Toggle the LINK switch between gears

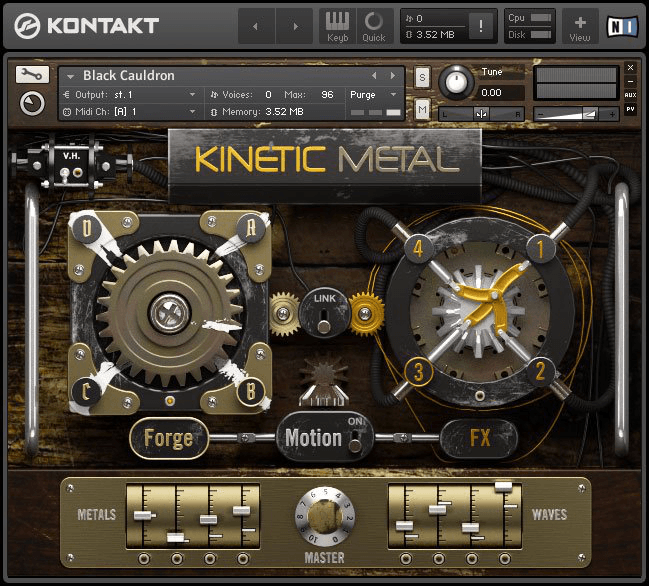tap(323, 316)
